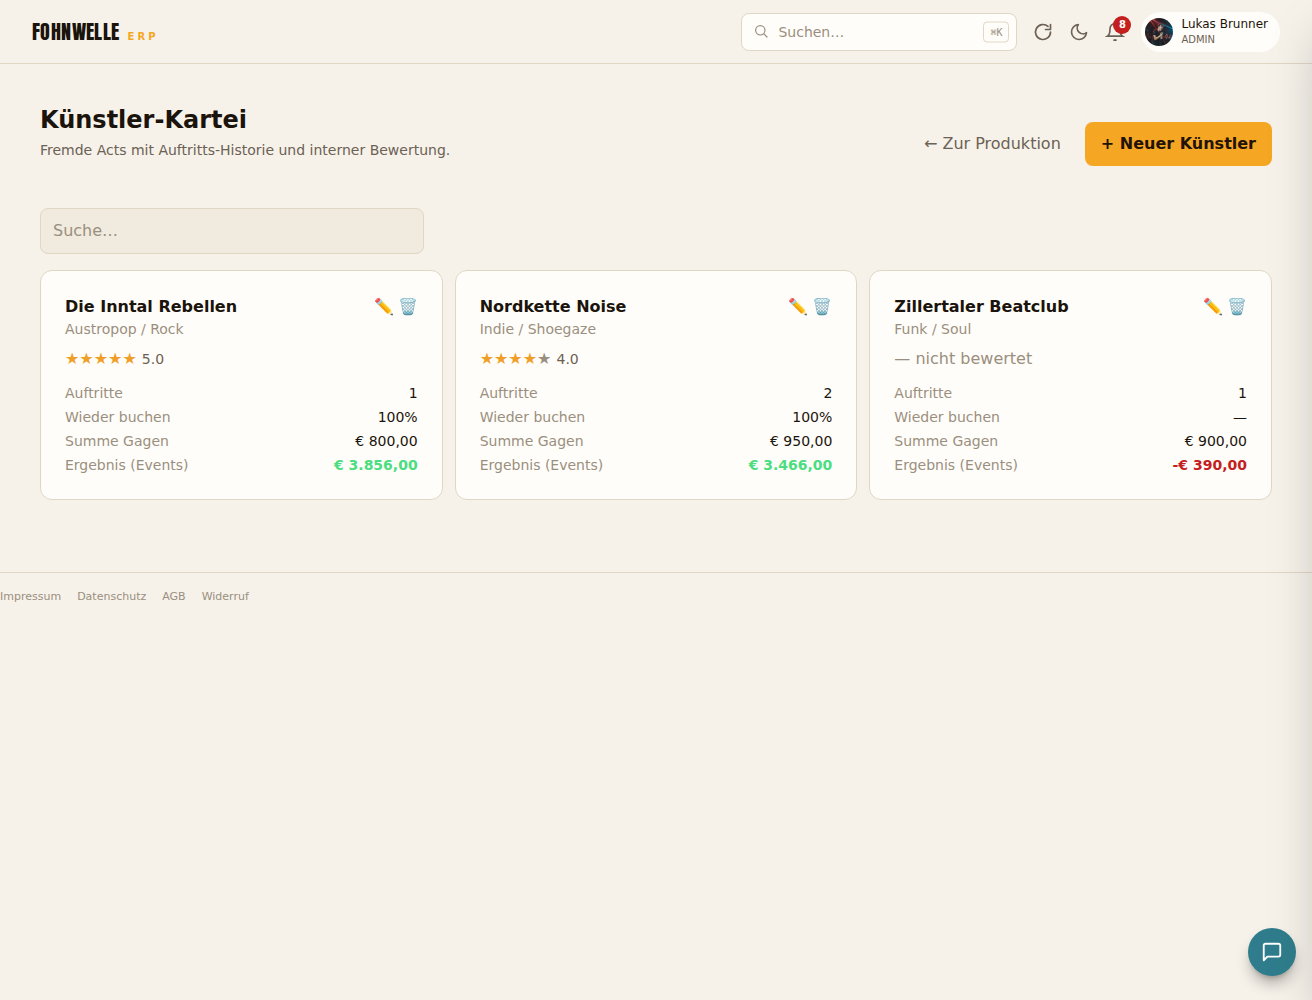The width and height of the screenshot is (1312, 1000).
Task: Select the Zillertaler Beatclub card title
Action: 981,306
